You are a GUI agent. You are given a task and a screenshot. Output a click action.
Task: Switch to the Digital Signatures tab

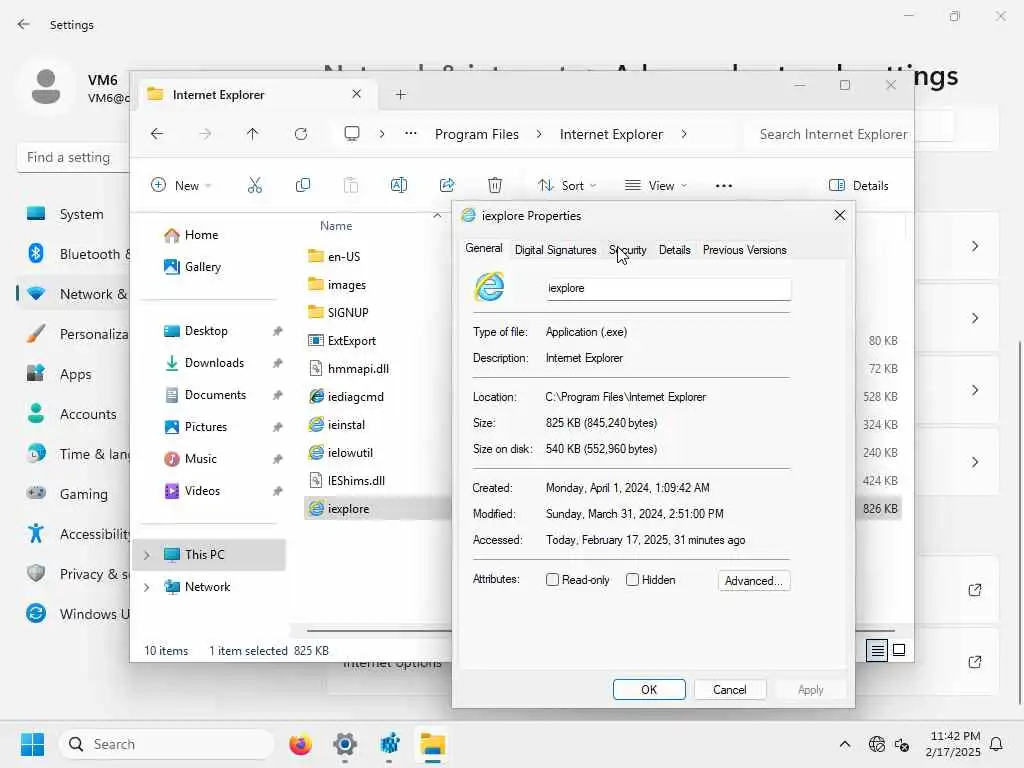pos(555,249)
